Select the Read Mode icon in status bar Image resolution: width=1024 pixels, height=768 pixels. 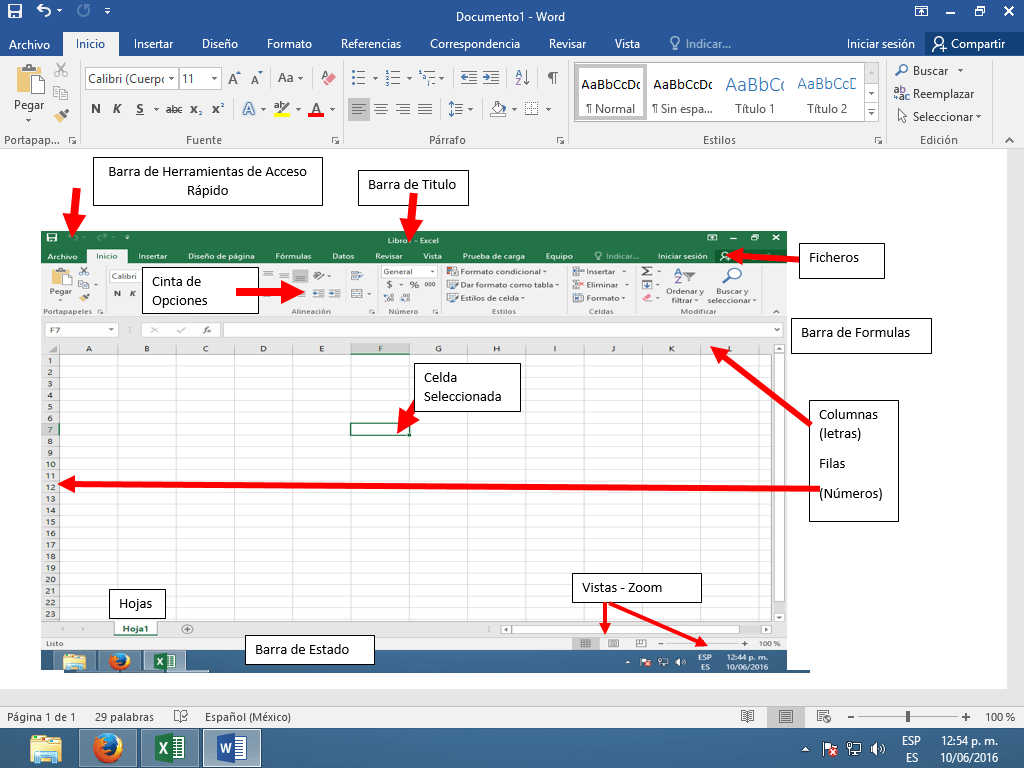coord(747,716)
